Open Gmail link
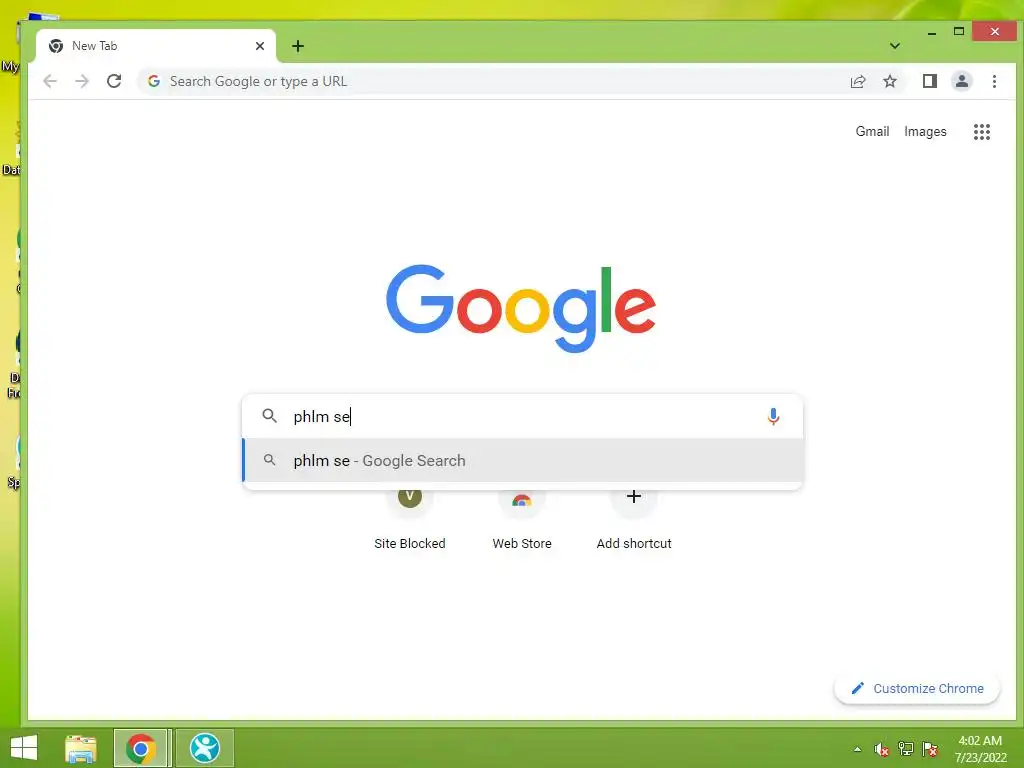This screenshot has height=768, width=1024. (872, 131)
